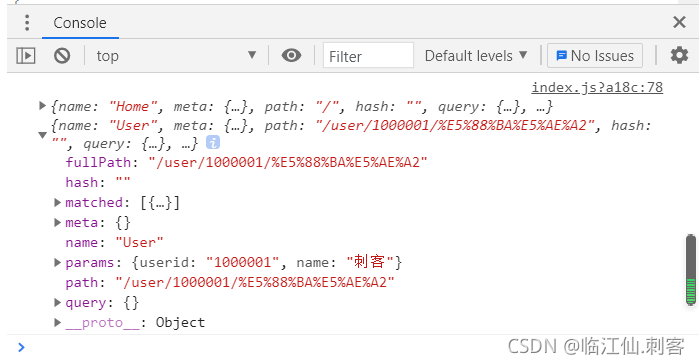This screenshot has width=699, height=364.
Task: Select the fullPath property value
Action: 288,162
